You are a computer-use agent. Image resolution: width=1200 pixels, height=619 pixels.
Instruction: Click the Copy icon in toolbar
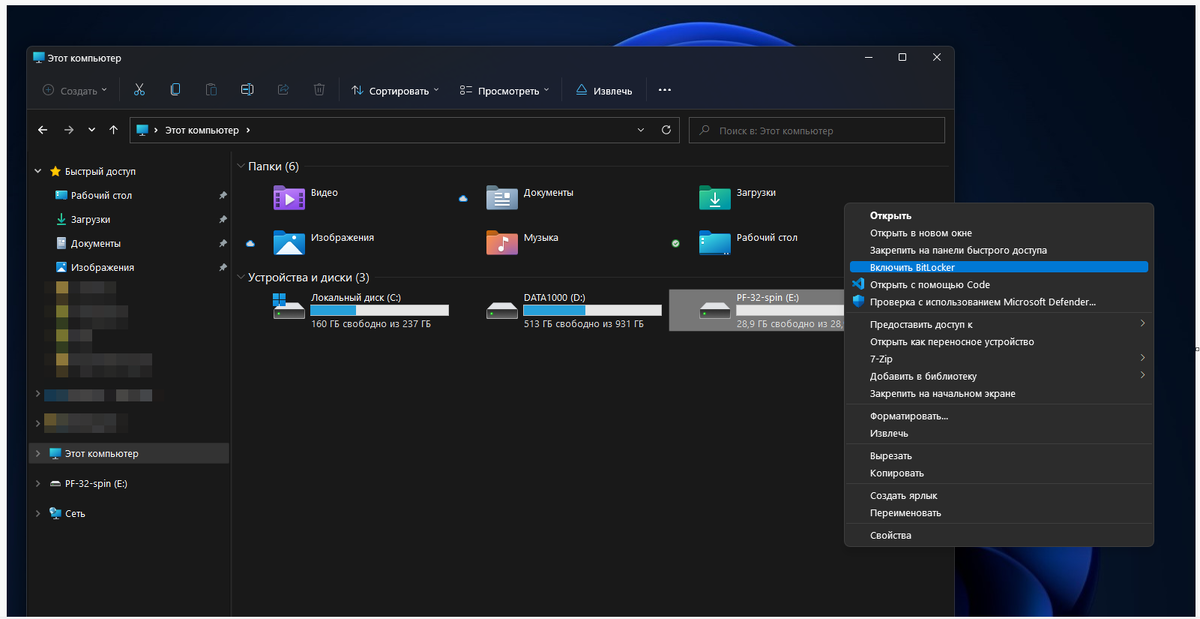click(x=175, y=90)
